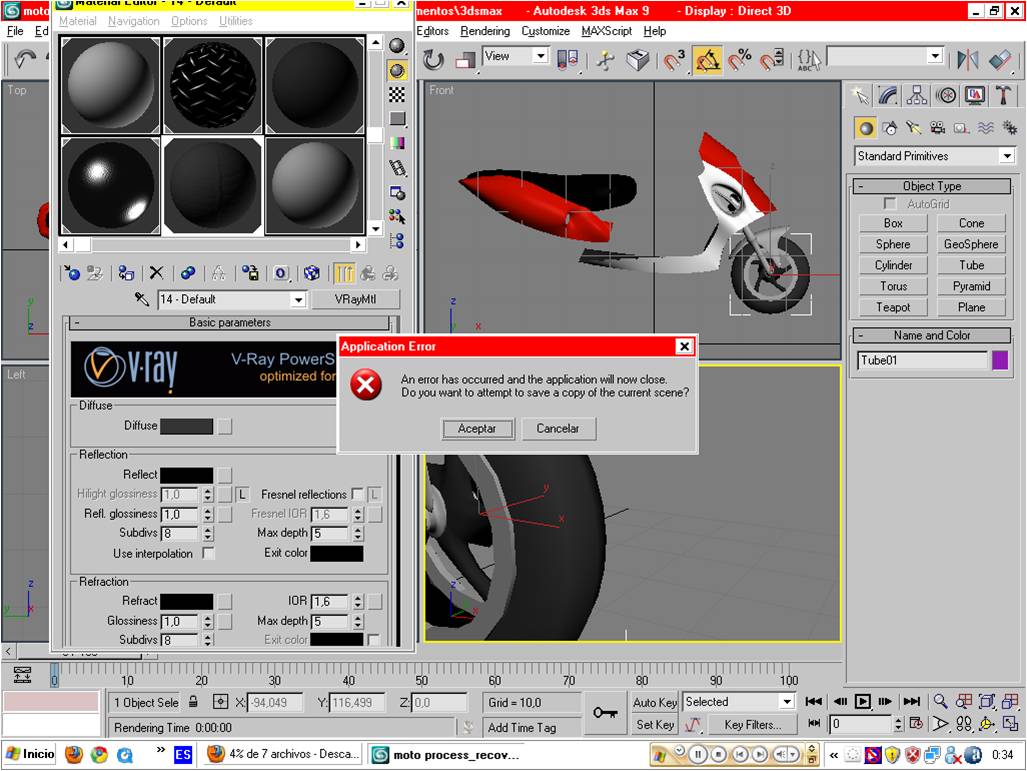This screenshot has height=771, width=1027.
Task: Click the purple object color swatch
Action: pos(1000,360)
